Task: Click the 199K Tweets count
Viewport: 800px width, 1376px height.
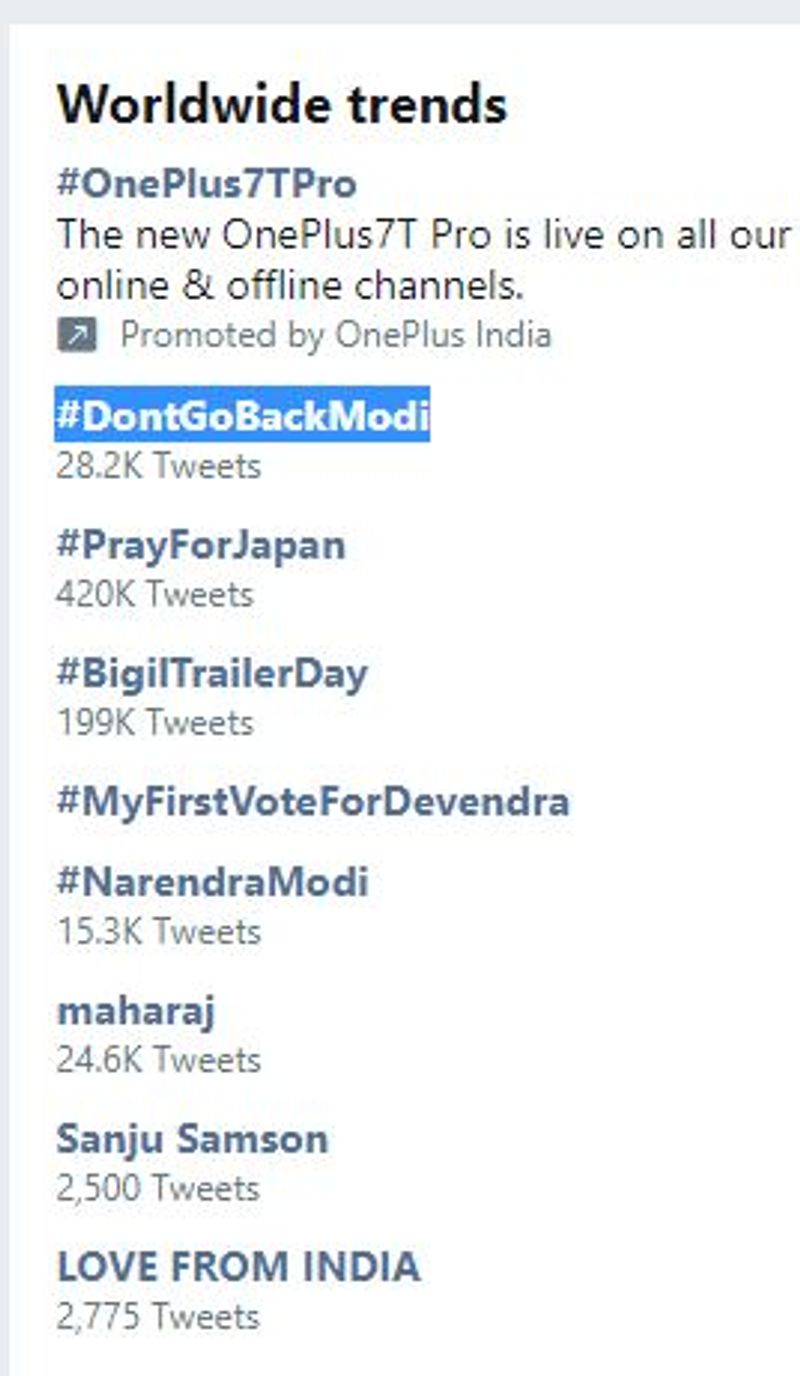Action: 155,723
